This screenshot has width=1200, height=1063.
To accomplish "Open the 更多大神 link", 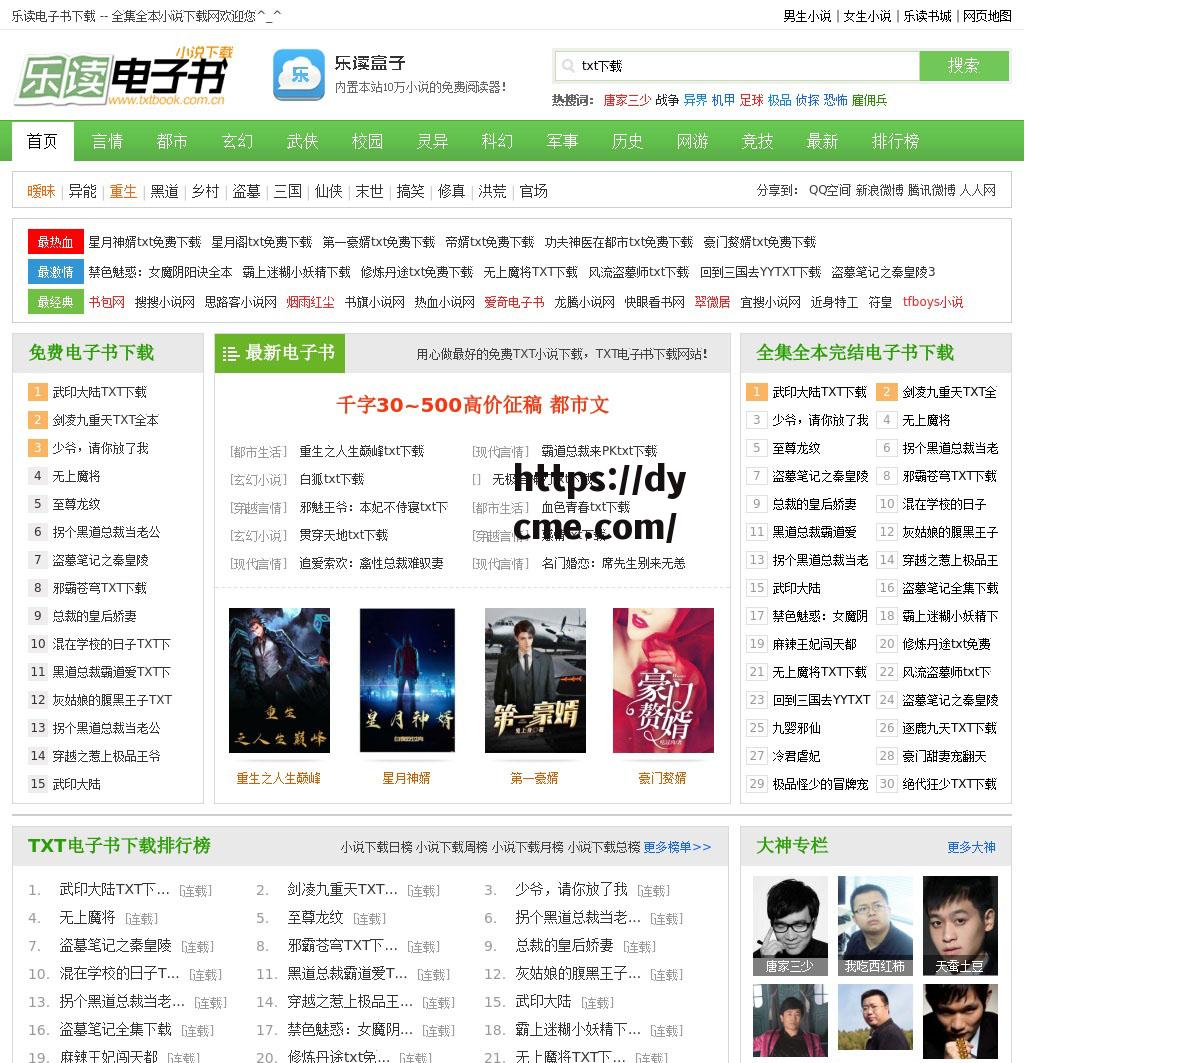I will (x=971, y=846).
